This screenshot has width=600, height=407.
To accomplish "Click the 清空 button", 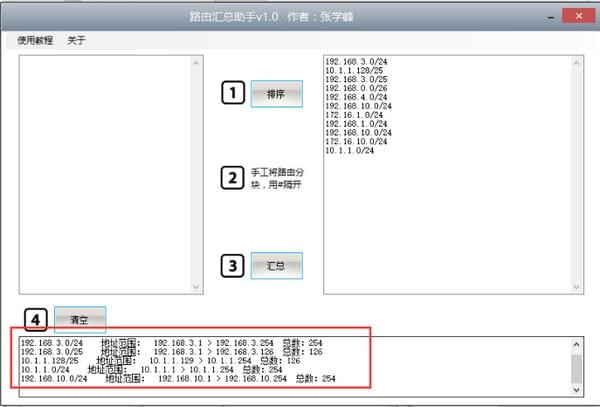I will pos(80,320).
